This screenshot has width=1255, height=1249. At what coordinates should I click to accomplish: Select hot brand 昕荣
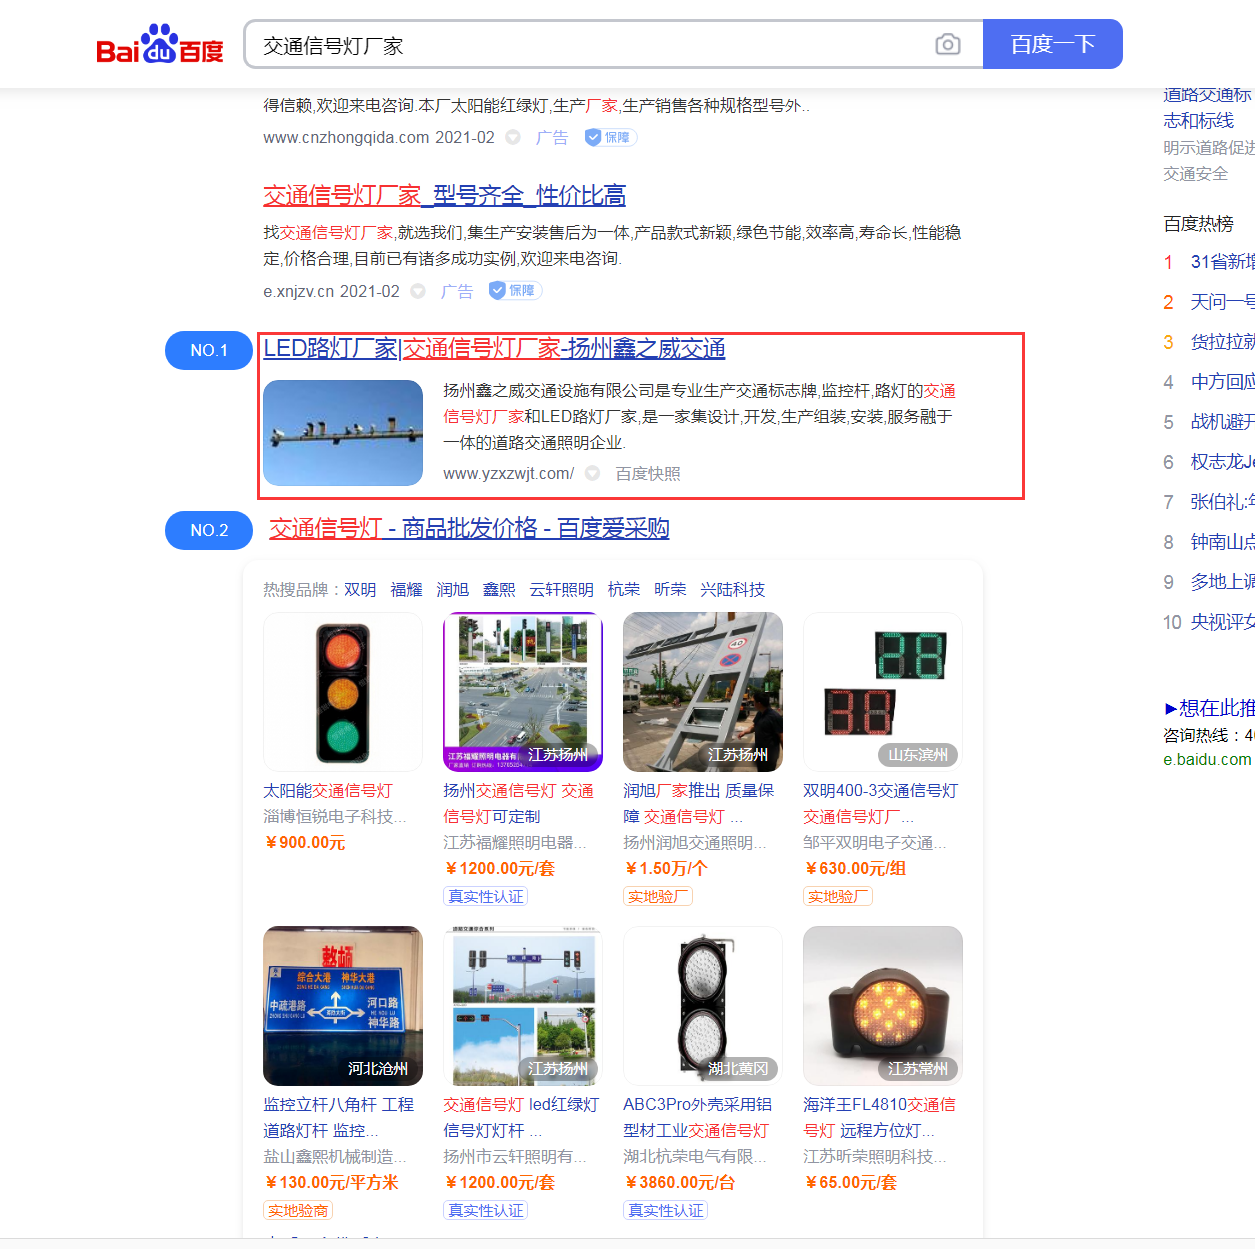click(x=670, y=589)
